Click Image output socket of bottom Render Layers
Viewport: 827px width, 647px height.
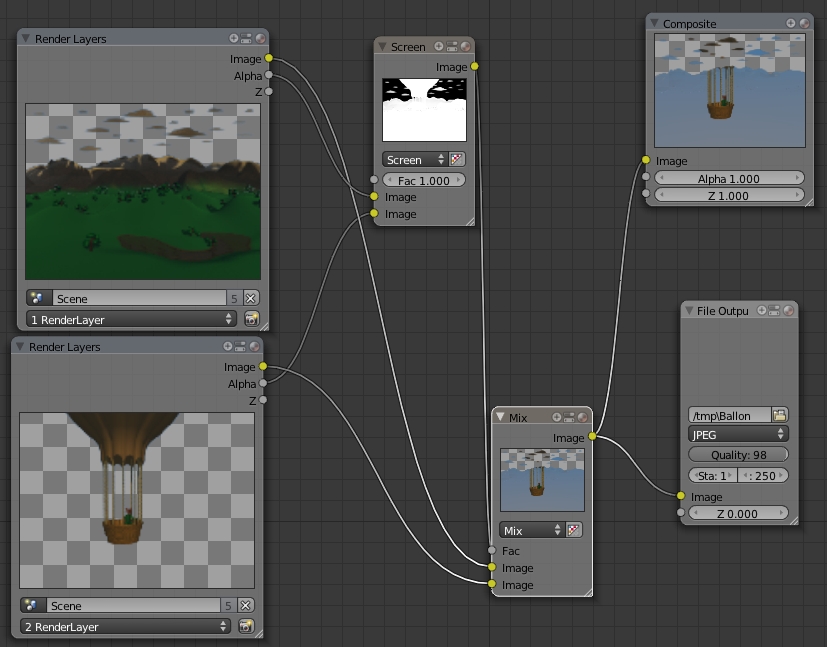click(263, 366)
